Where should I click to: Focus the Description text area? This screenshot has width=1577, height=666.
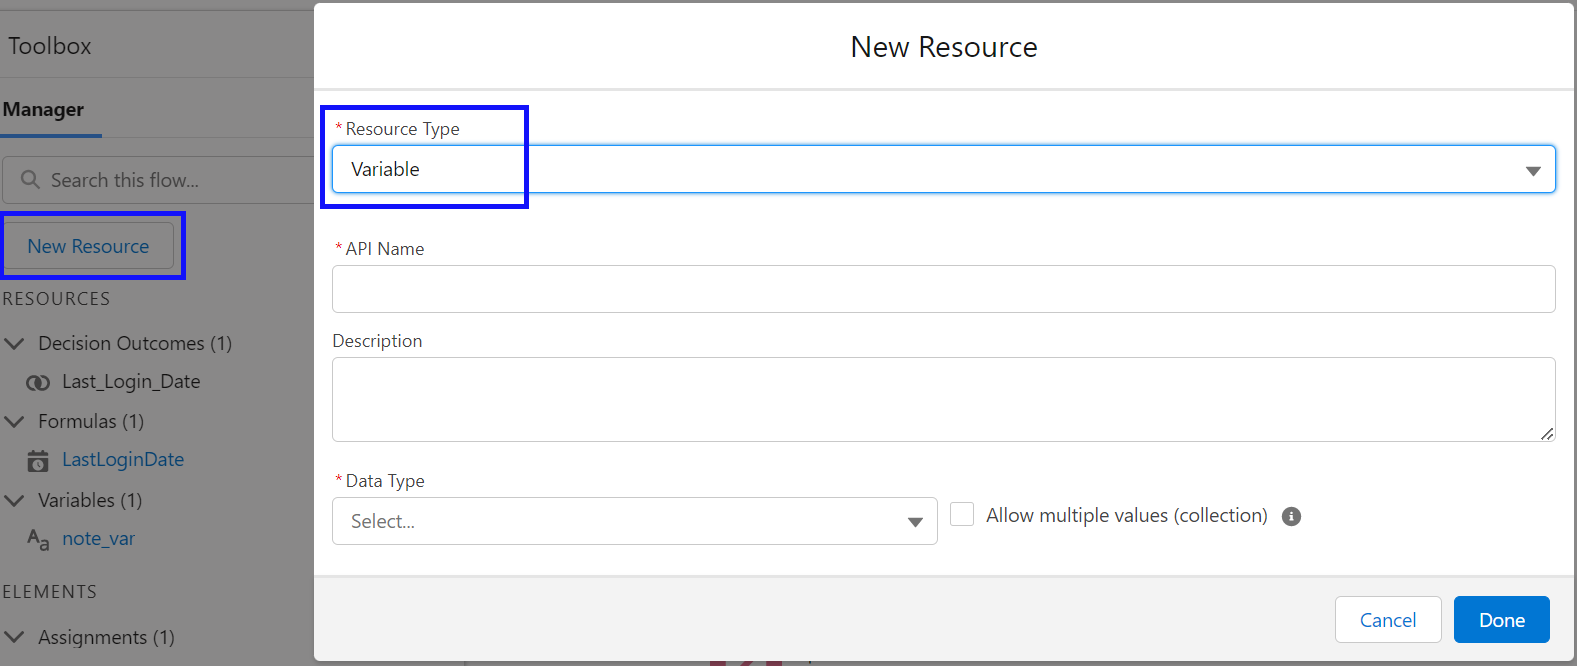[x=943, y=399]
